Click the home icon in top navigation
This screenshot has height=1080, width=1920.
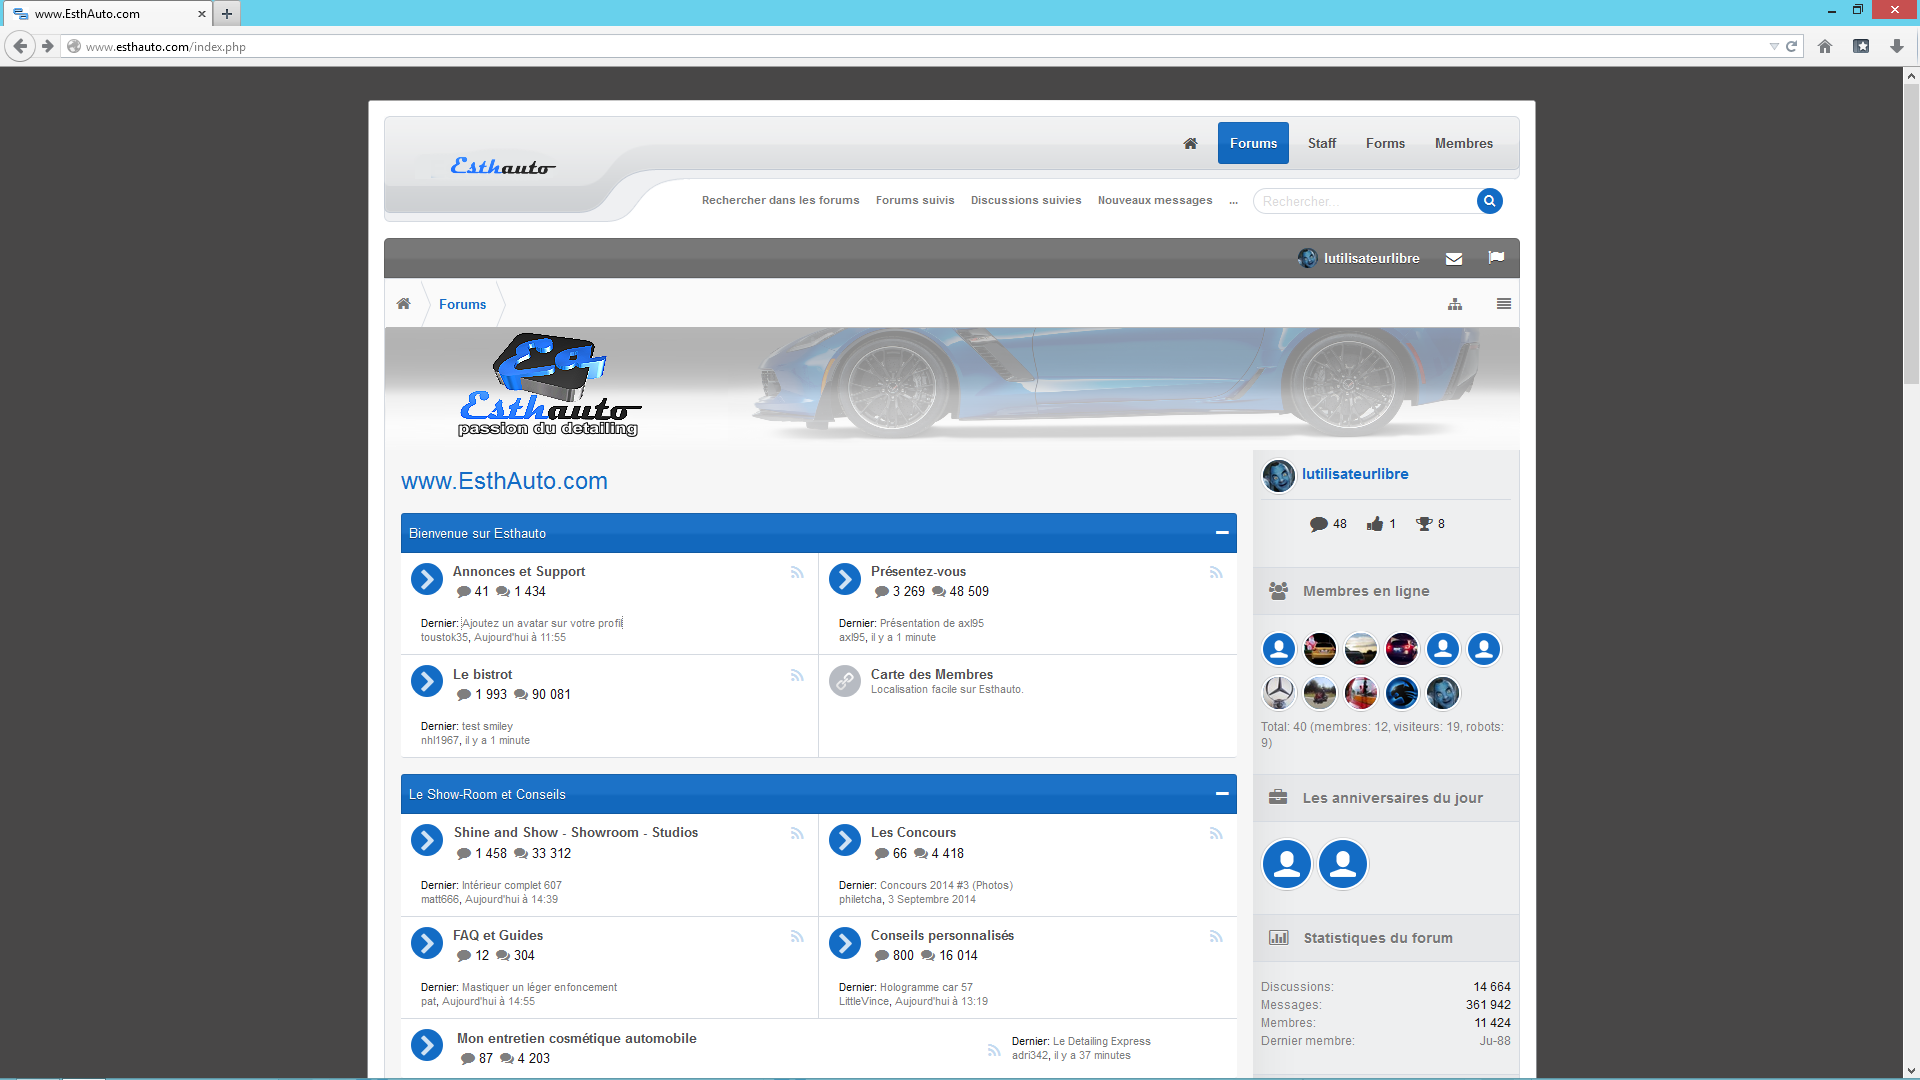pos(1190,143)
